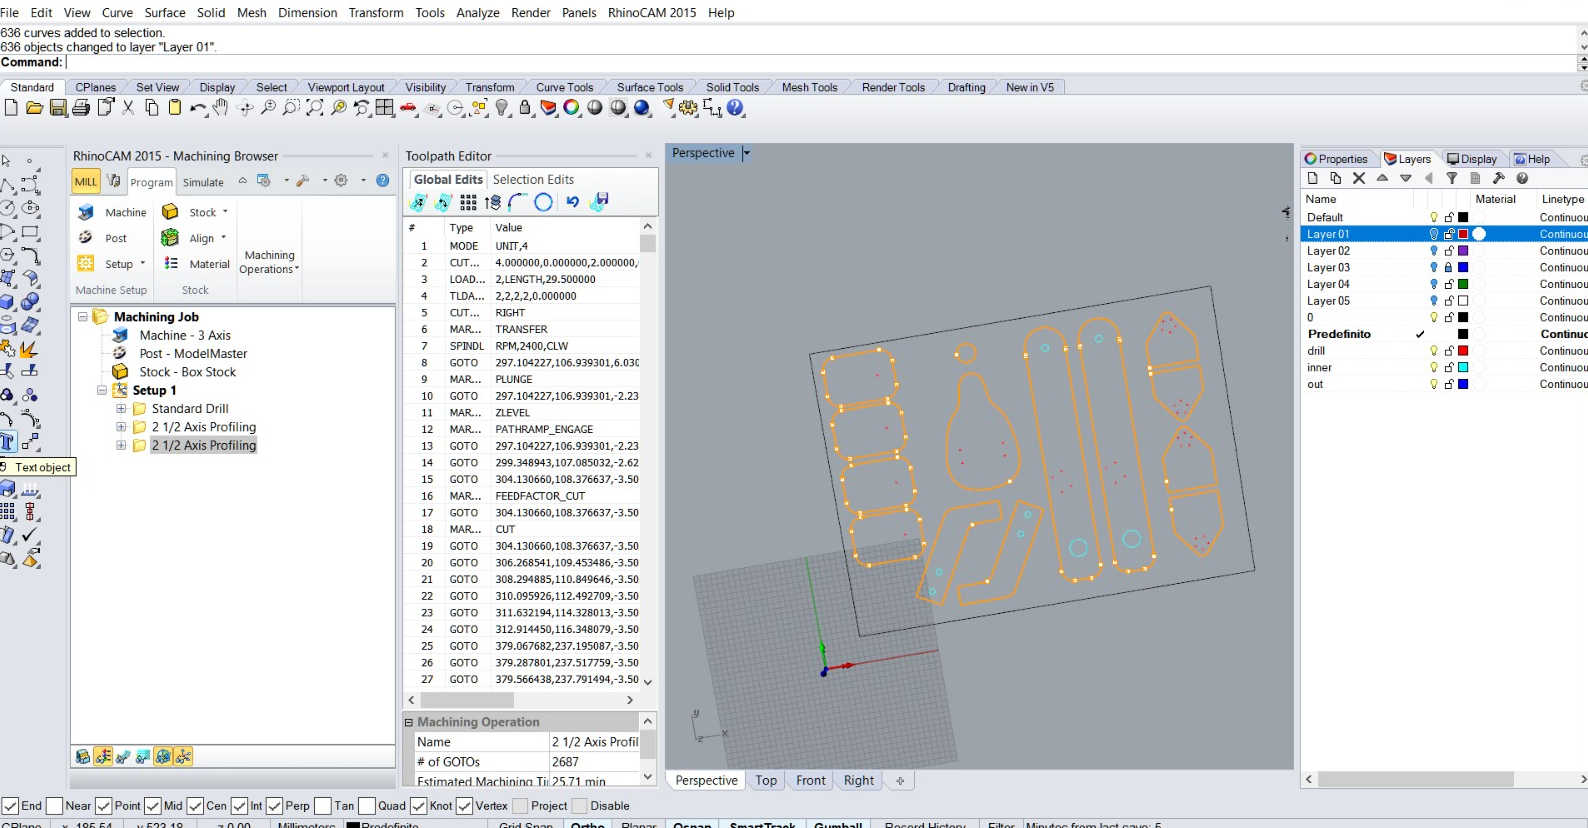The width and height of the screenshot is (1588, 828).
Task: Enable the Tan osnap checkbox
Action: click(323, 806)
